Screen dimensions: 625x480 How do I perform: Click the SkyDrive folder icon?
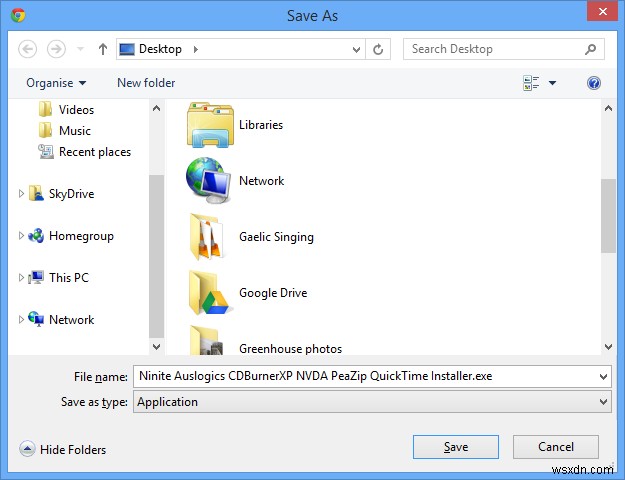pyautogui.click(x=36, y=193)
